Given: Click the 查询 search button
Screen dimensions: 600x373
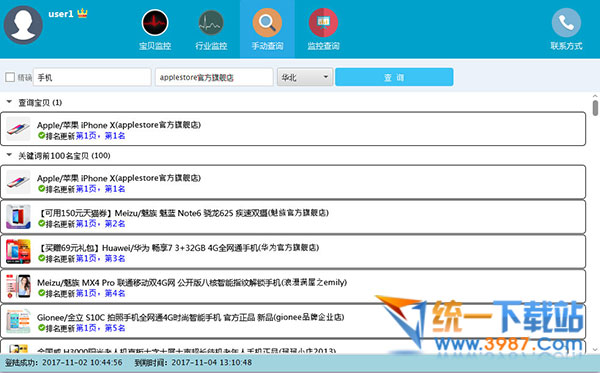Looking at the screenshot, I should 394,77.
